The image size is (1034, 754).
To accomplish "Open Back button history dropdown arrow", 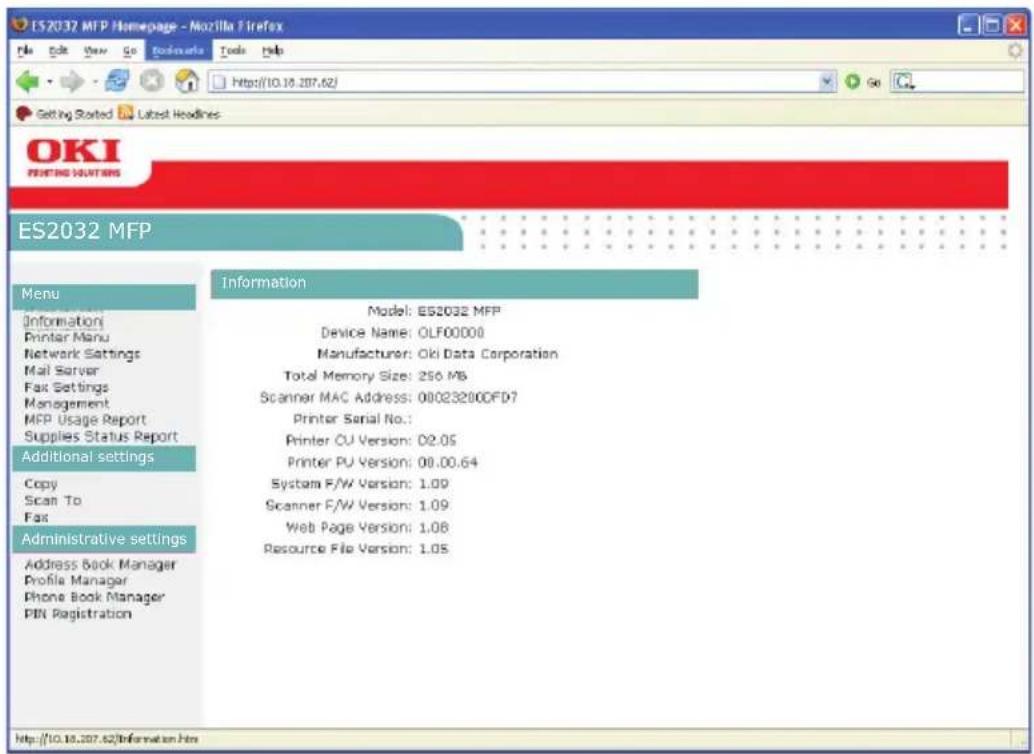I will (49, 82).
